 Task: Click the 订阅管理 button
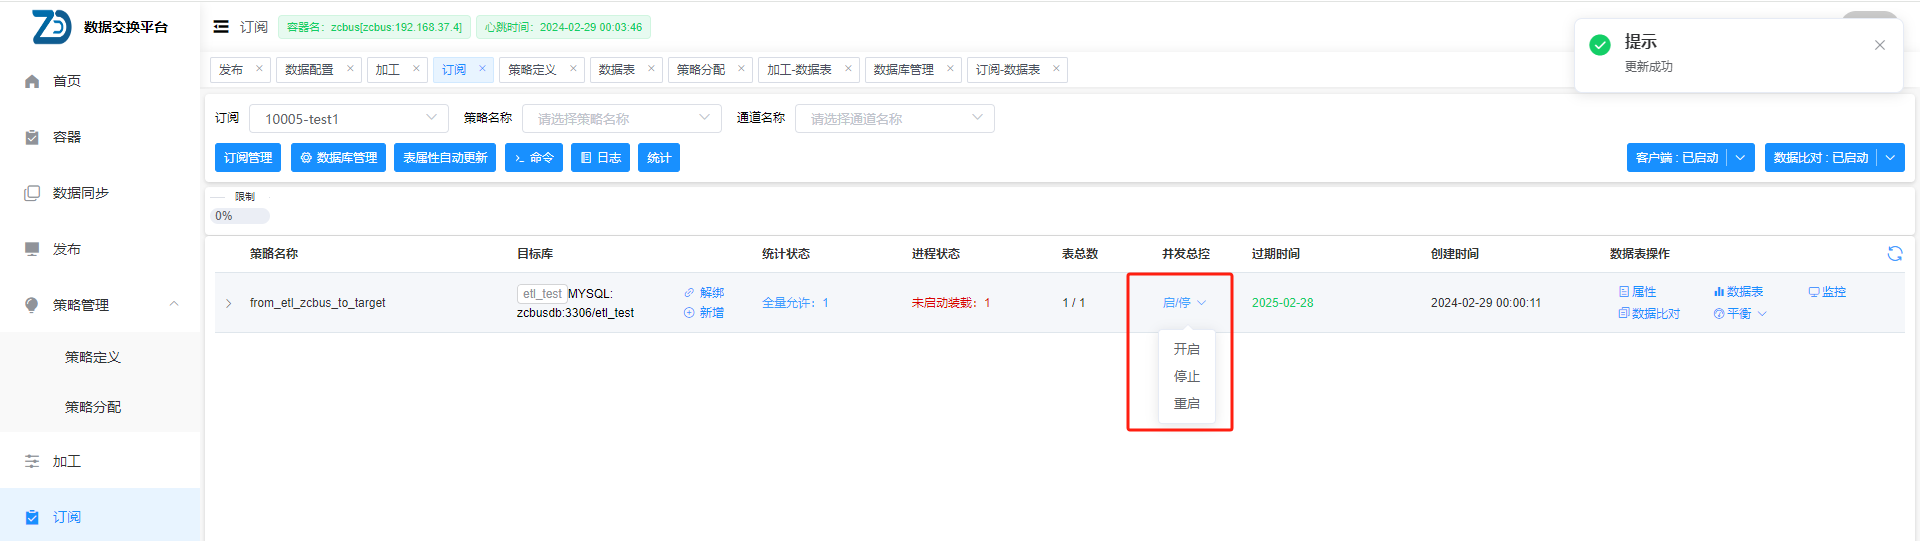click(248, 158)
